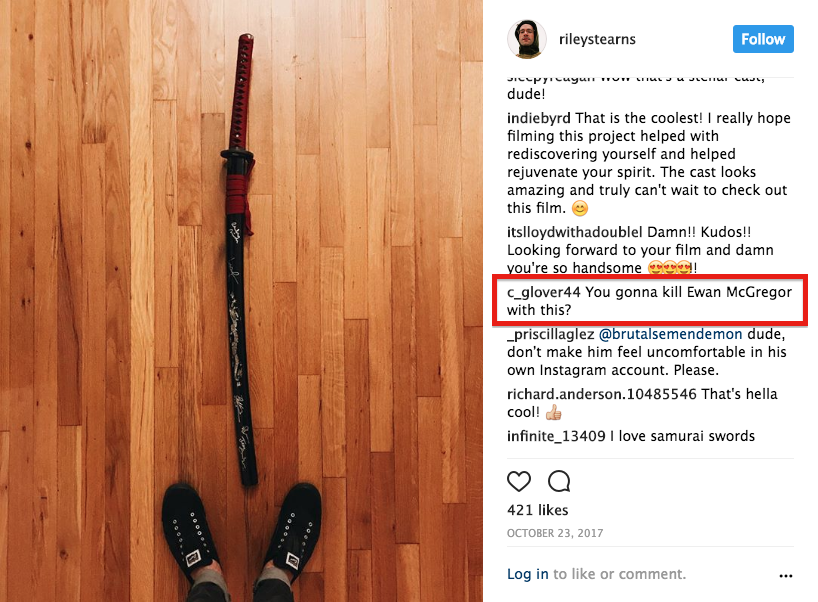This screenshot has height=602, width=818.
Task: Open the three-dot more options menu
Action: [786, 576]
